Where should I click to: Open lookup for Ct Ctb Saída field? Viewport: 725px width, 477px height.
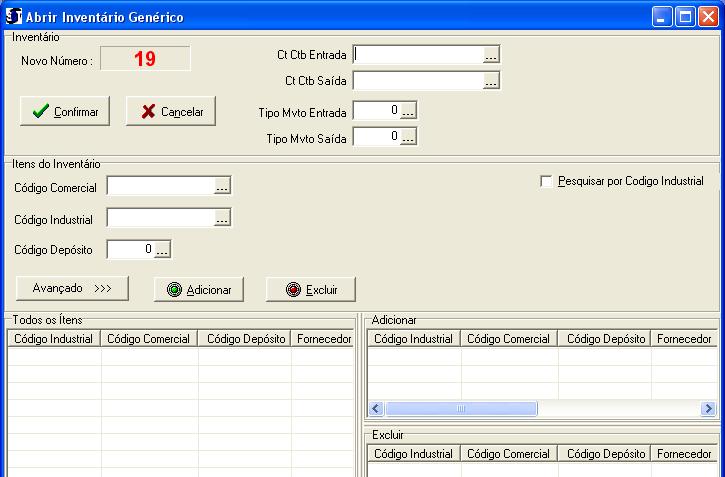coord(491,82)
